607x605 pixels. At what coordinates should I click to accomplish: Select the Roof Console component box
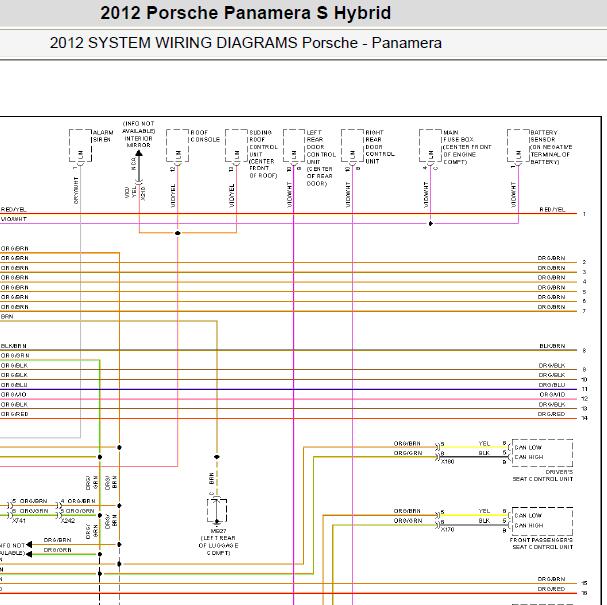tap(178, 146)
